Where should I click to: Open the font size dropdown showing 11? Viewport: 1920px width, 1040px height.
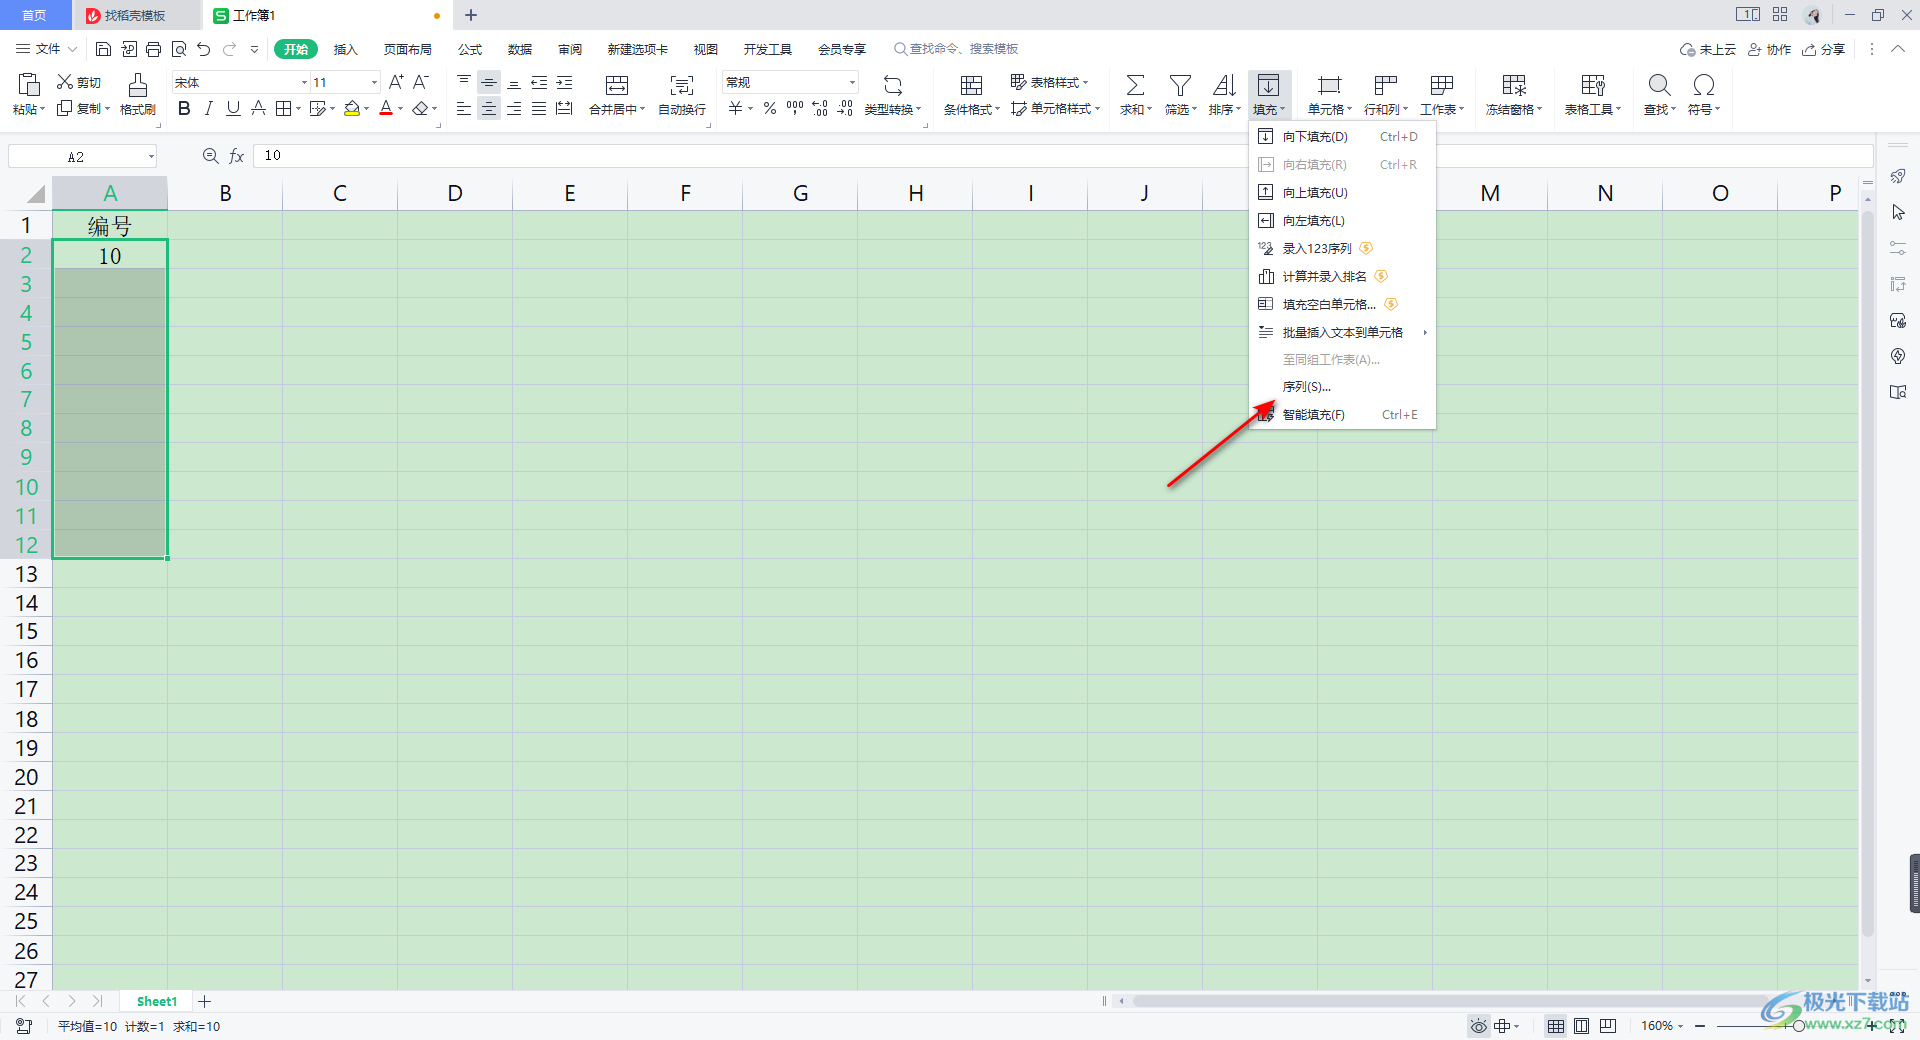point(374,82)
